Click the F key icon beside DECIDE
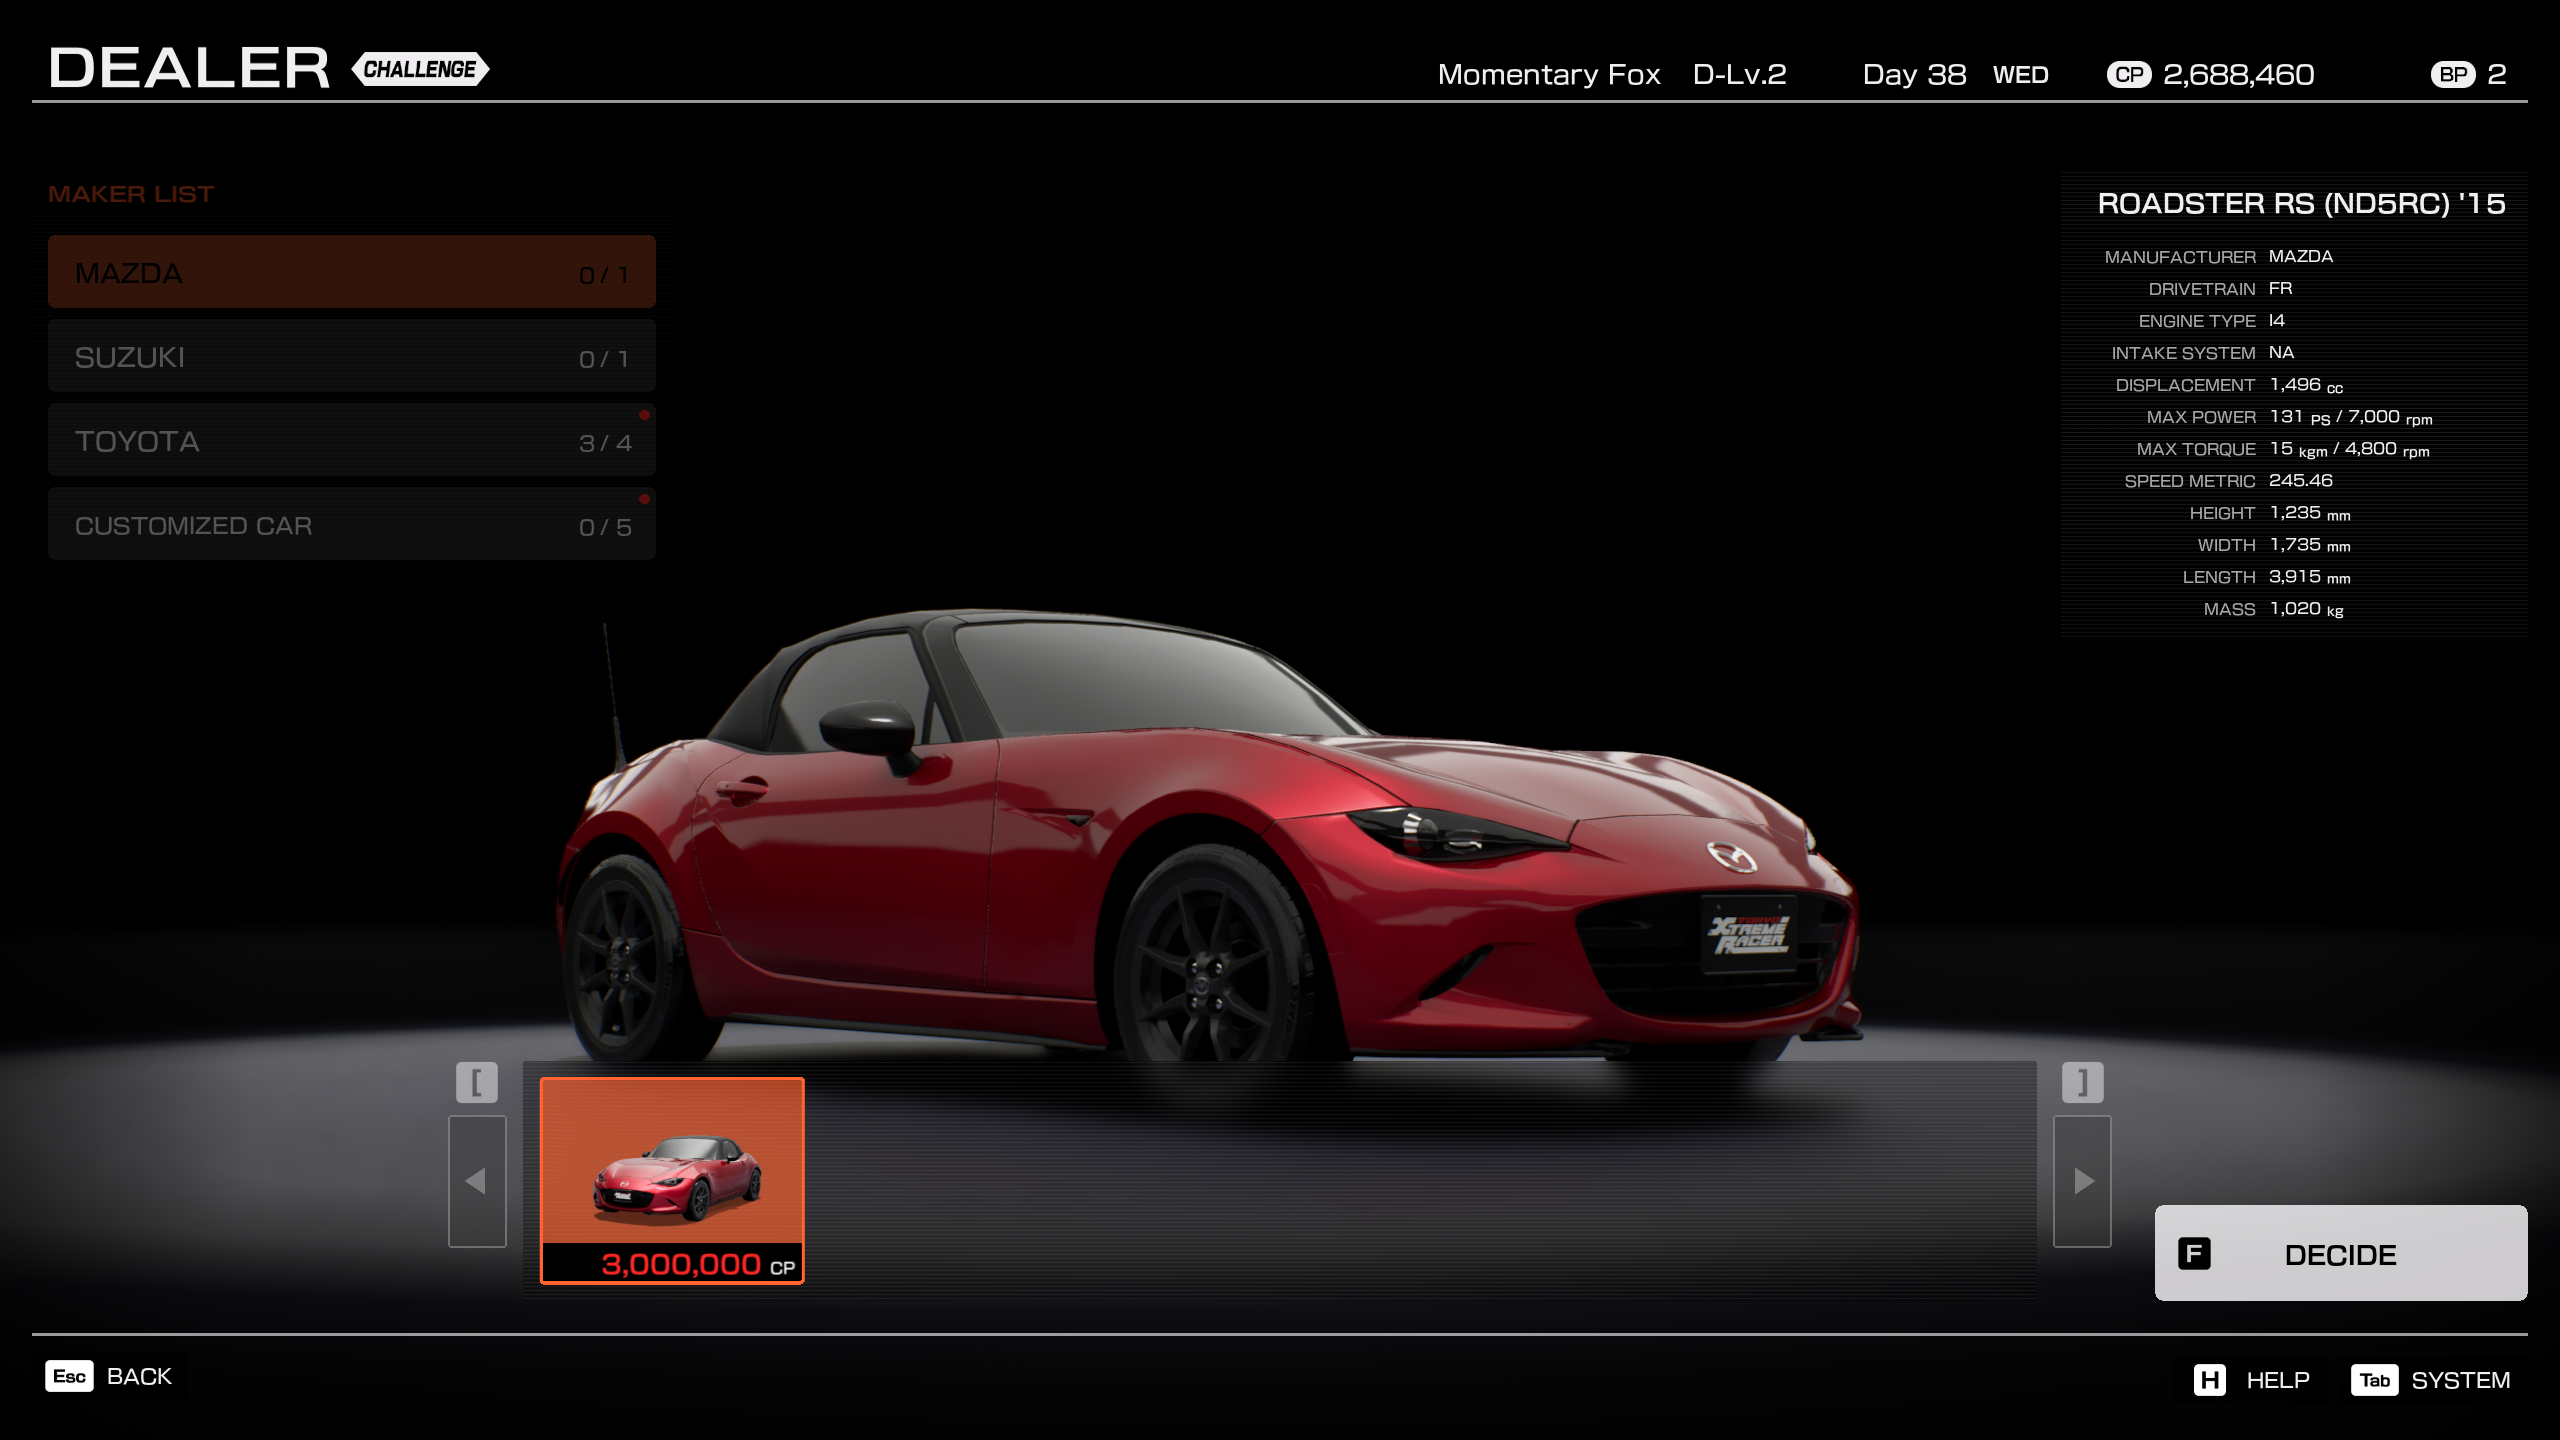The image size is (2560, 1440). pos(2196,1253)
